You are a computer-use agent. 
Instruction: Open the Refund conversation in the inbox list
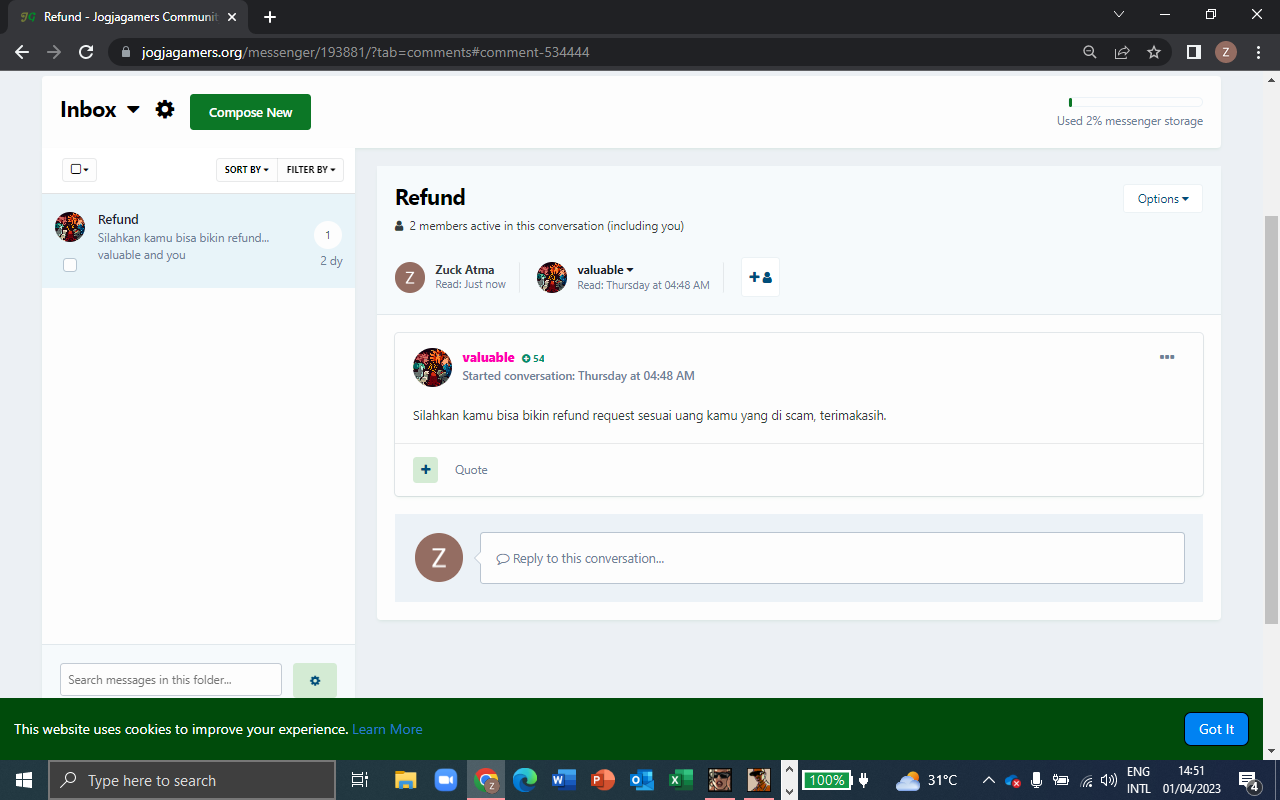tap(198, 241)
